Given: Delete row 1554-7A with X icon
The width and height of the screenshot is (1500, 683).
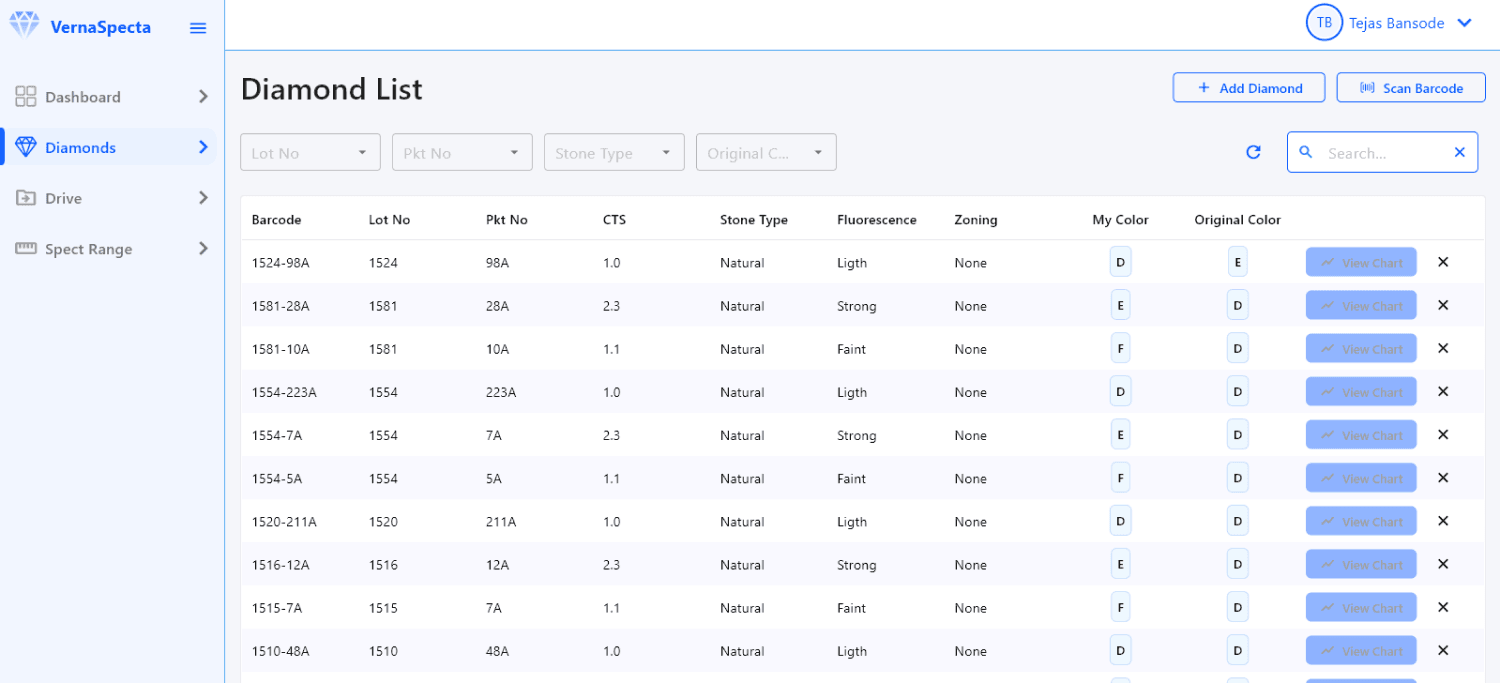Looking at the screenshot, I should [1443, 434].
